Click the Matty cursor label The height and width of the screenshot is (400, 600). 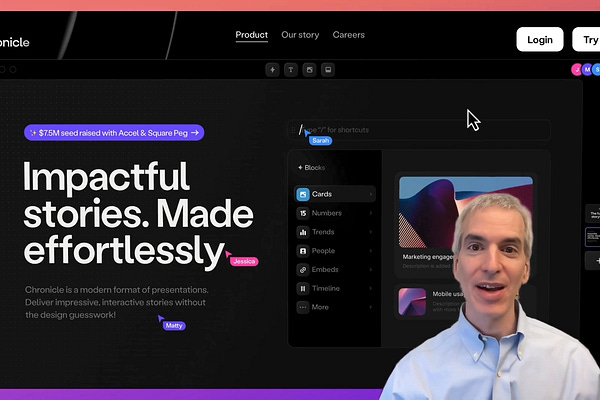174,325
